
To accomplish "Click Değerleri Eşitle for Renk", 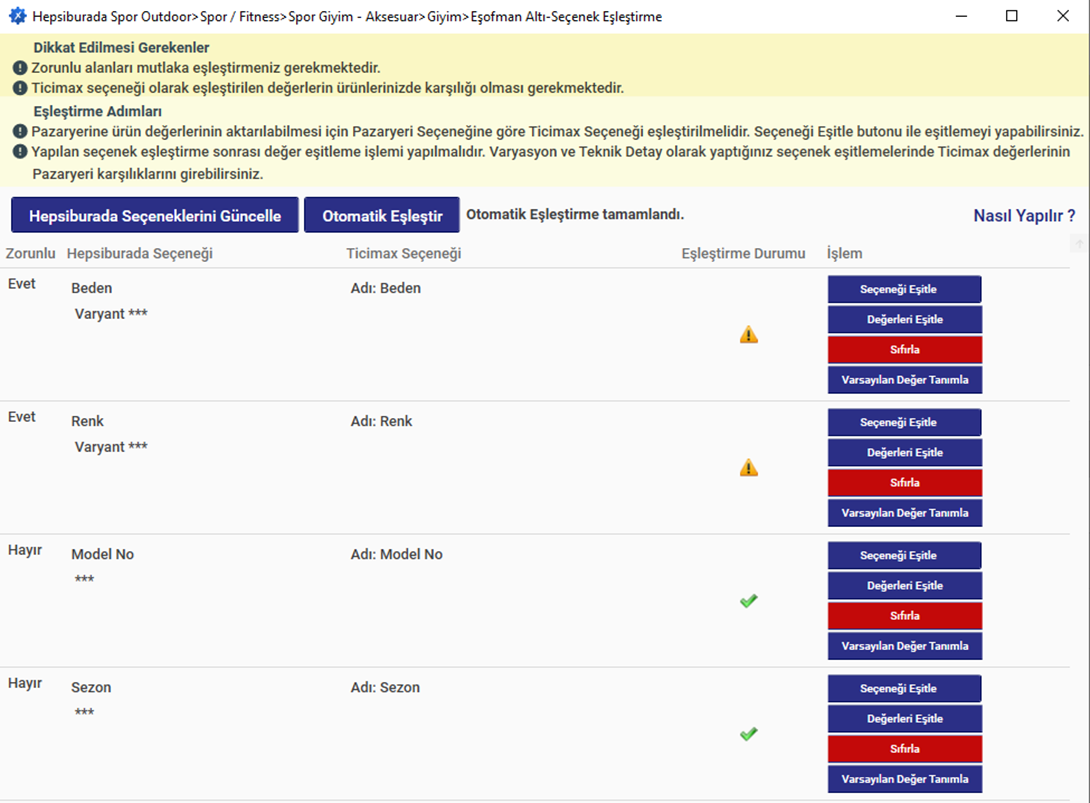I will coord(904,453).
